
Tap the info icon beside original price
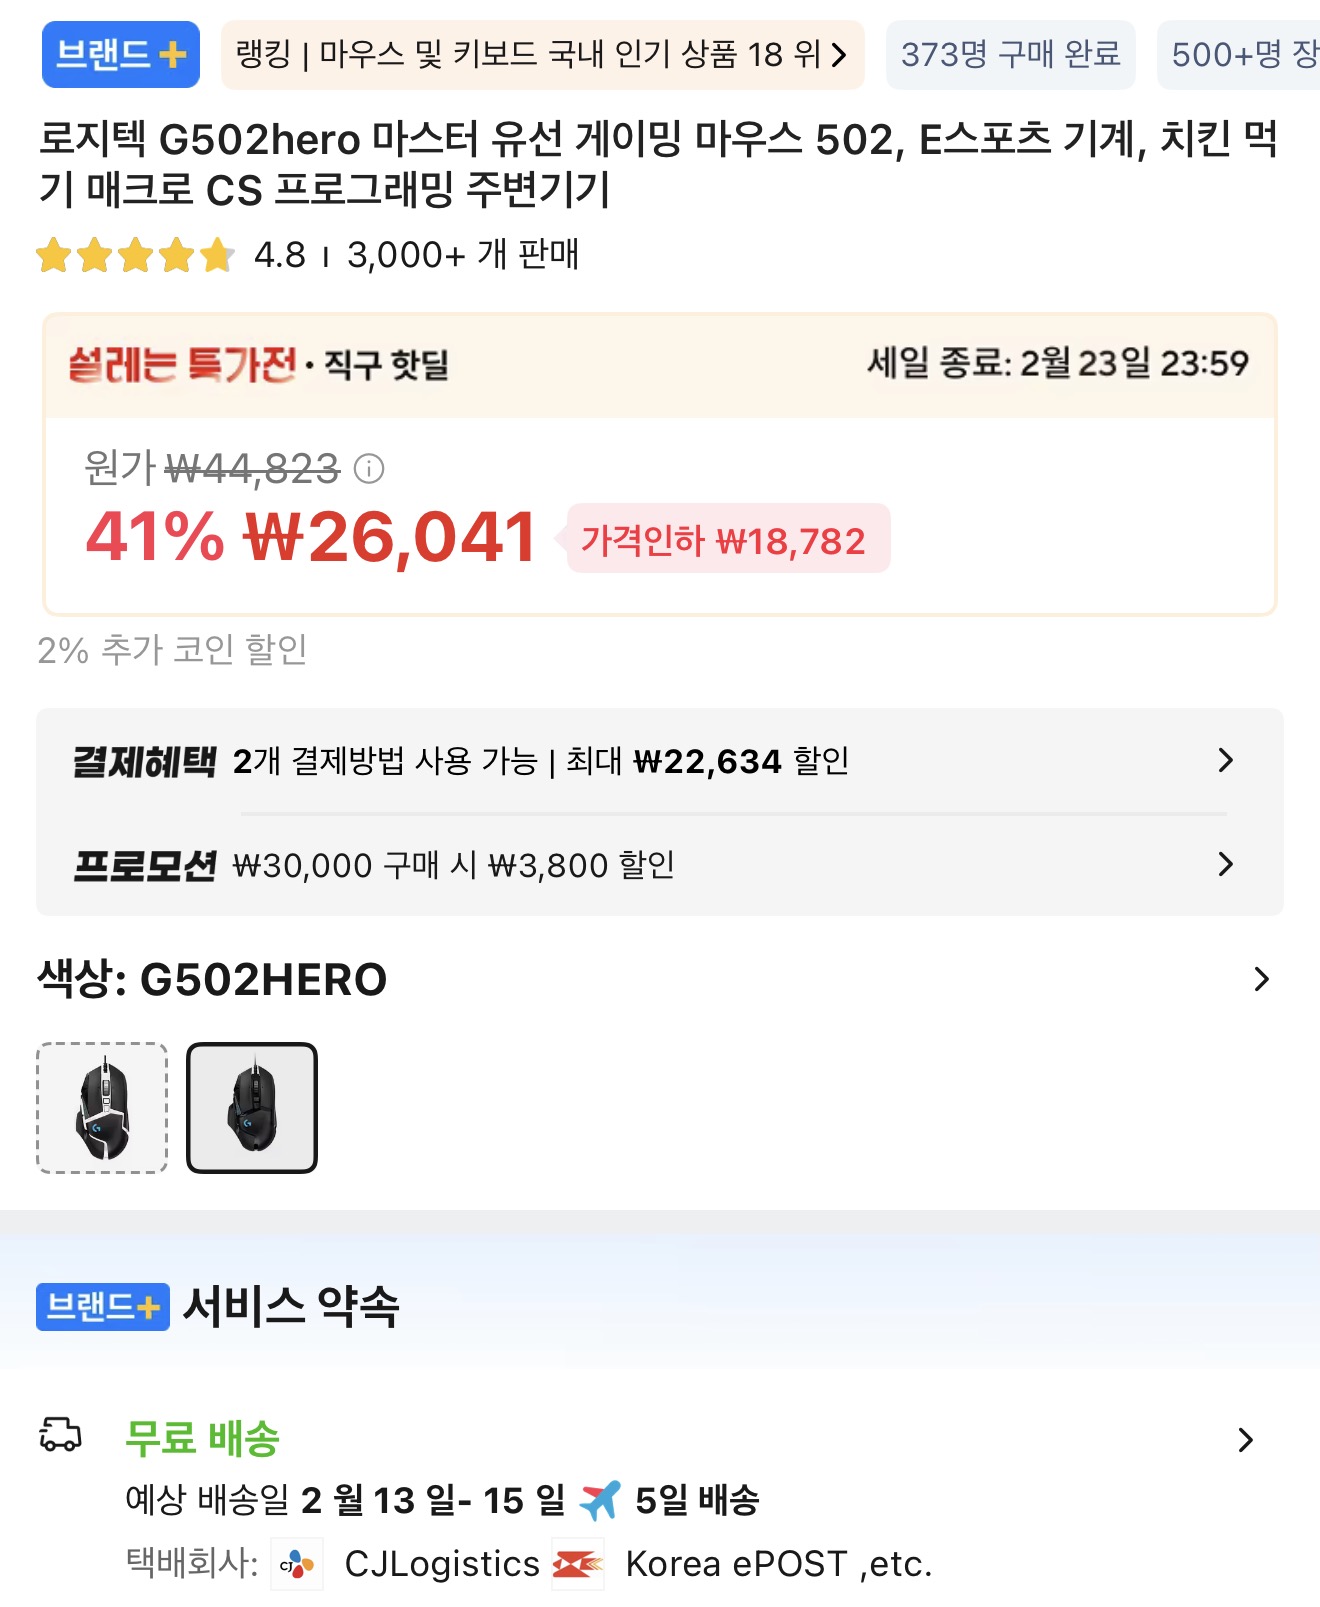coord(369,468)
